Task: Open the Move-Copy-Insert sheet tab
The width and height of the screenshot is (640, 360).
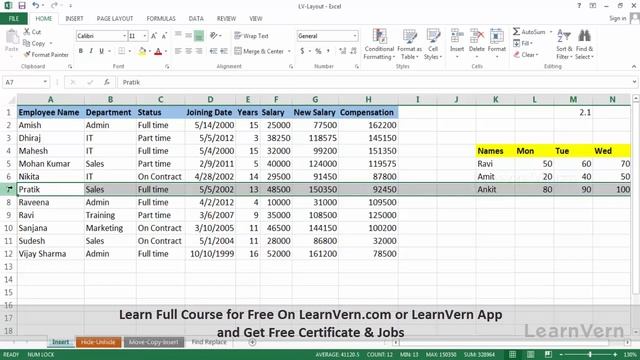Action: point(153,342)
